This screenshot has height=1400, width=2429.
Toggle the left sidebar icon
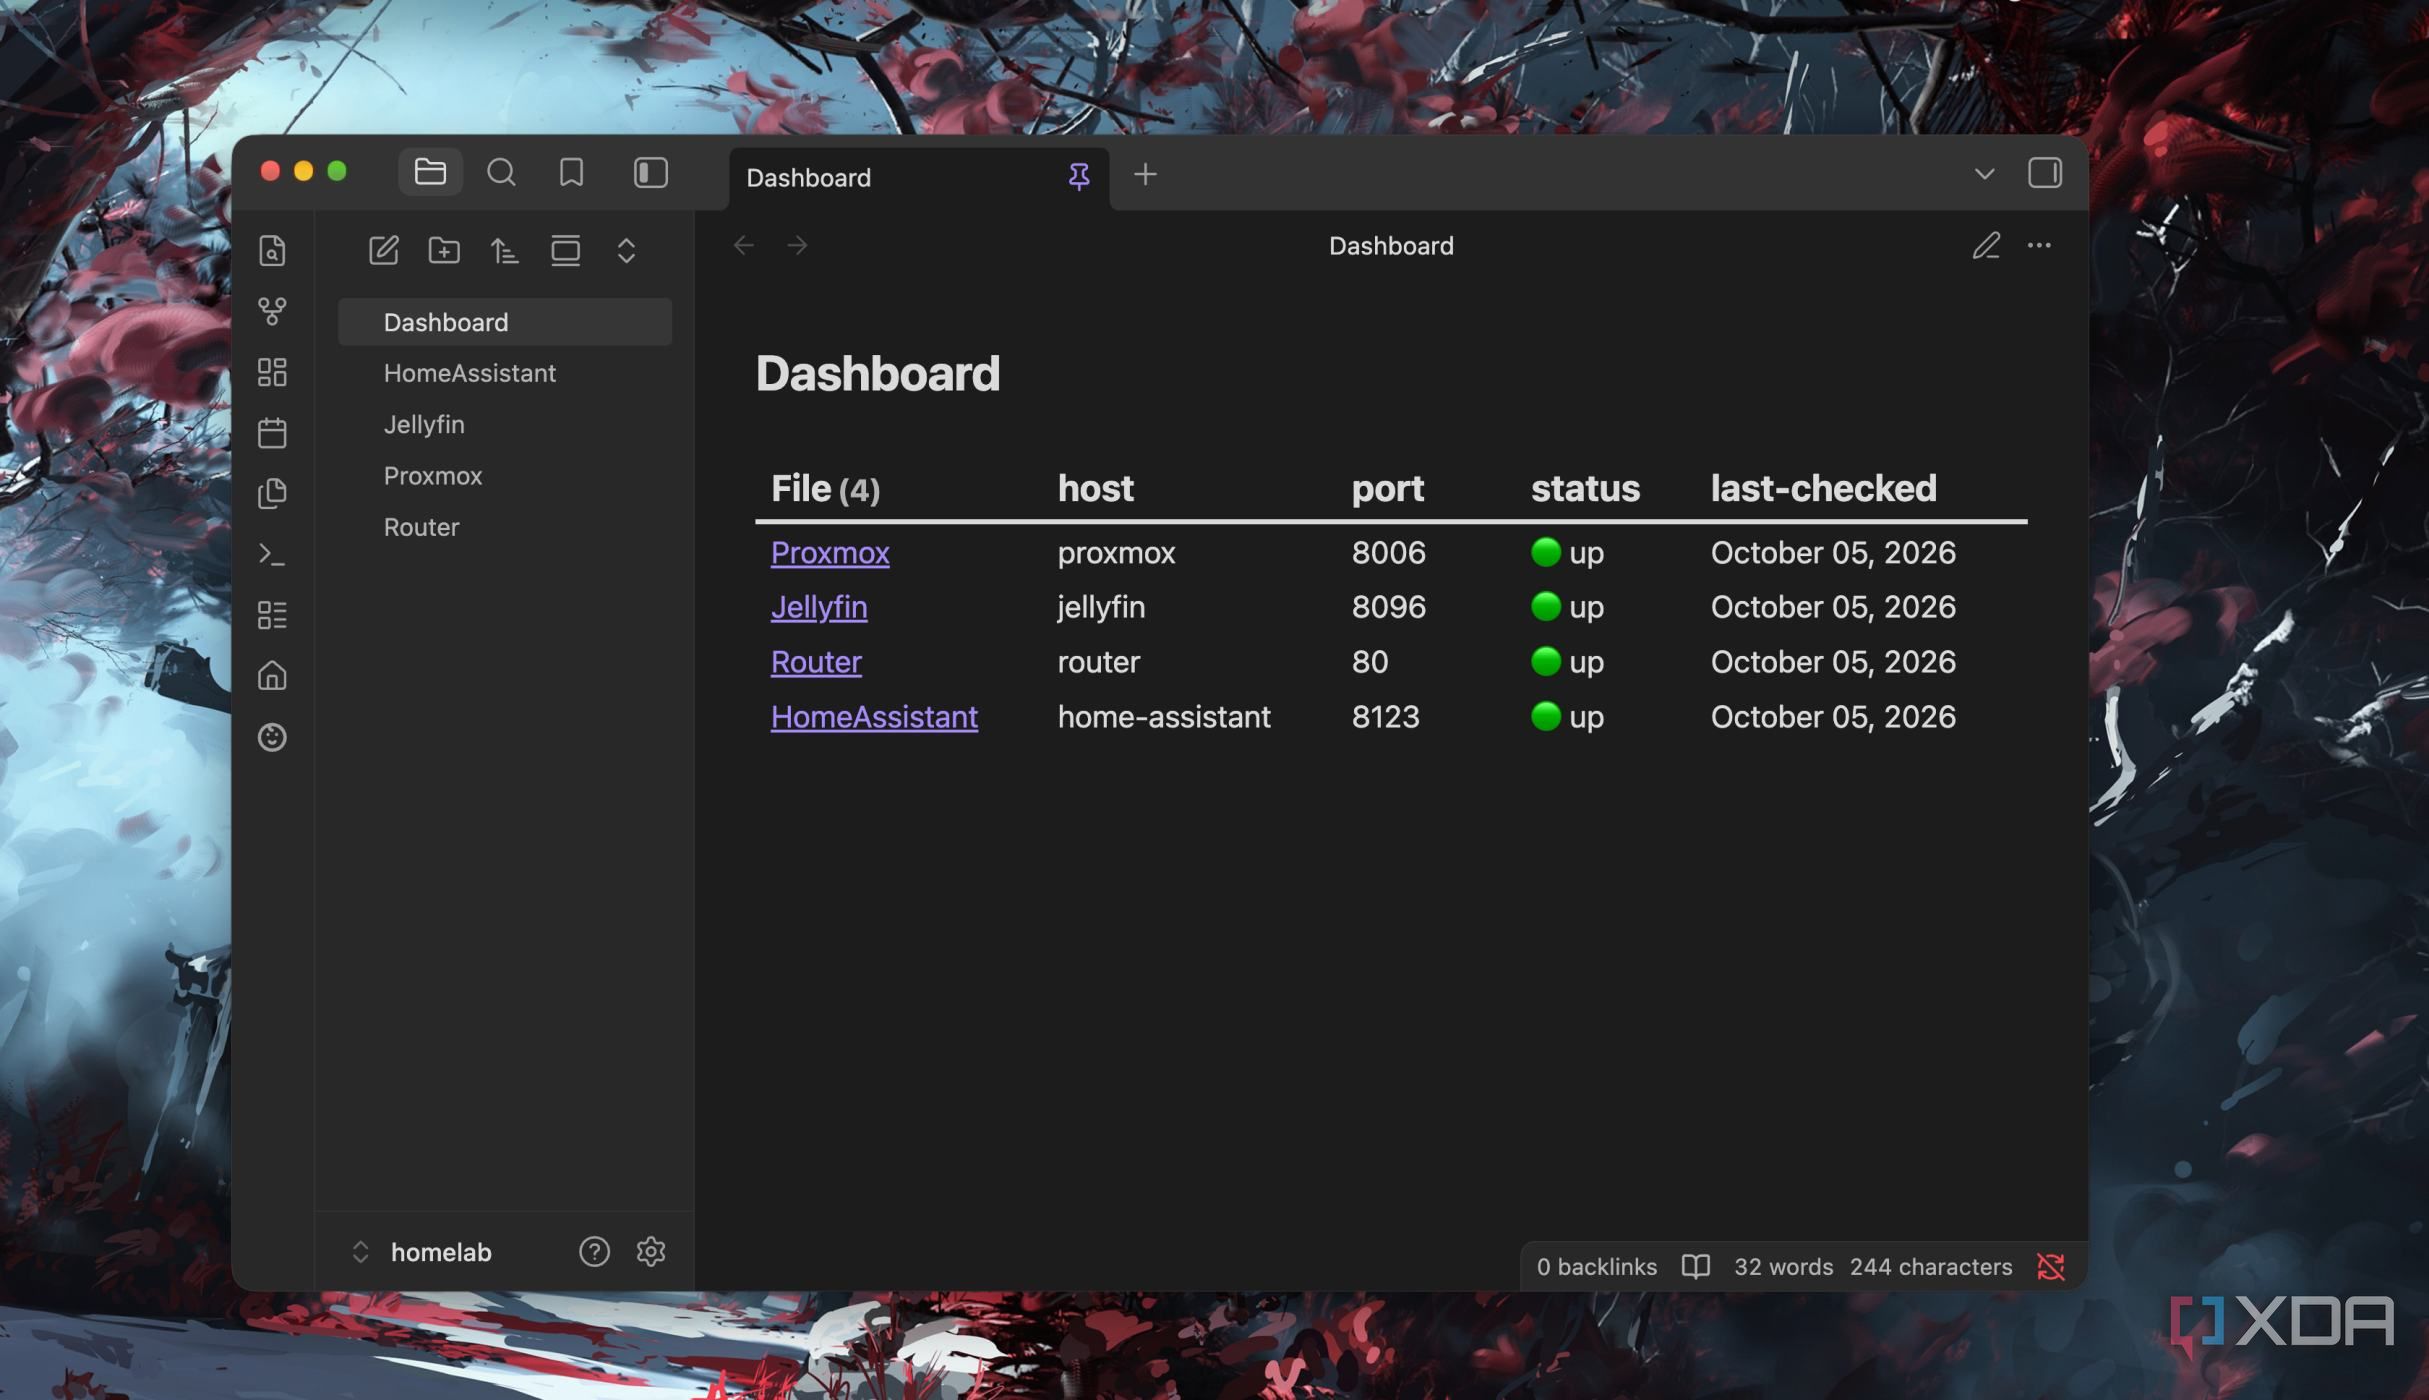coord(651,172)
